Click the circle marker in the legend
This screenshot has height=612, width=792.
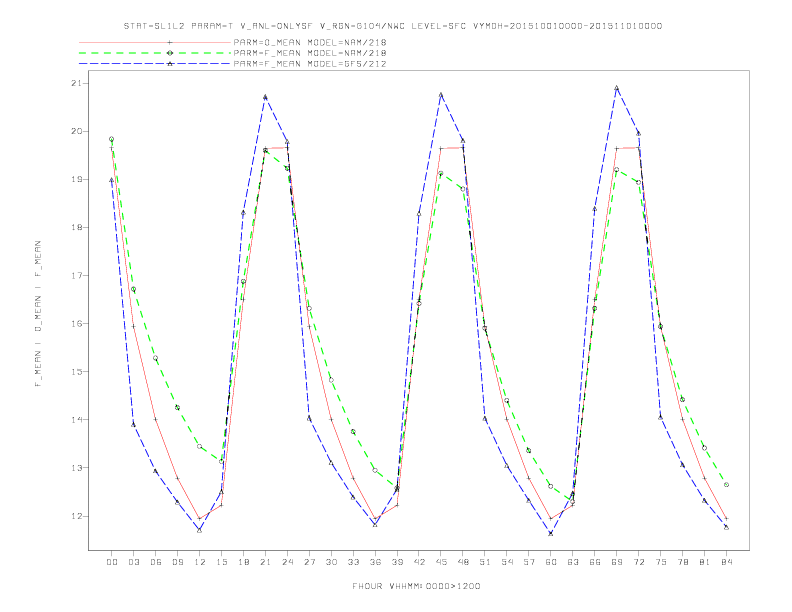pos(170,53)
